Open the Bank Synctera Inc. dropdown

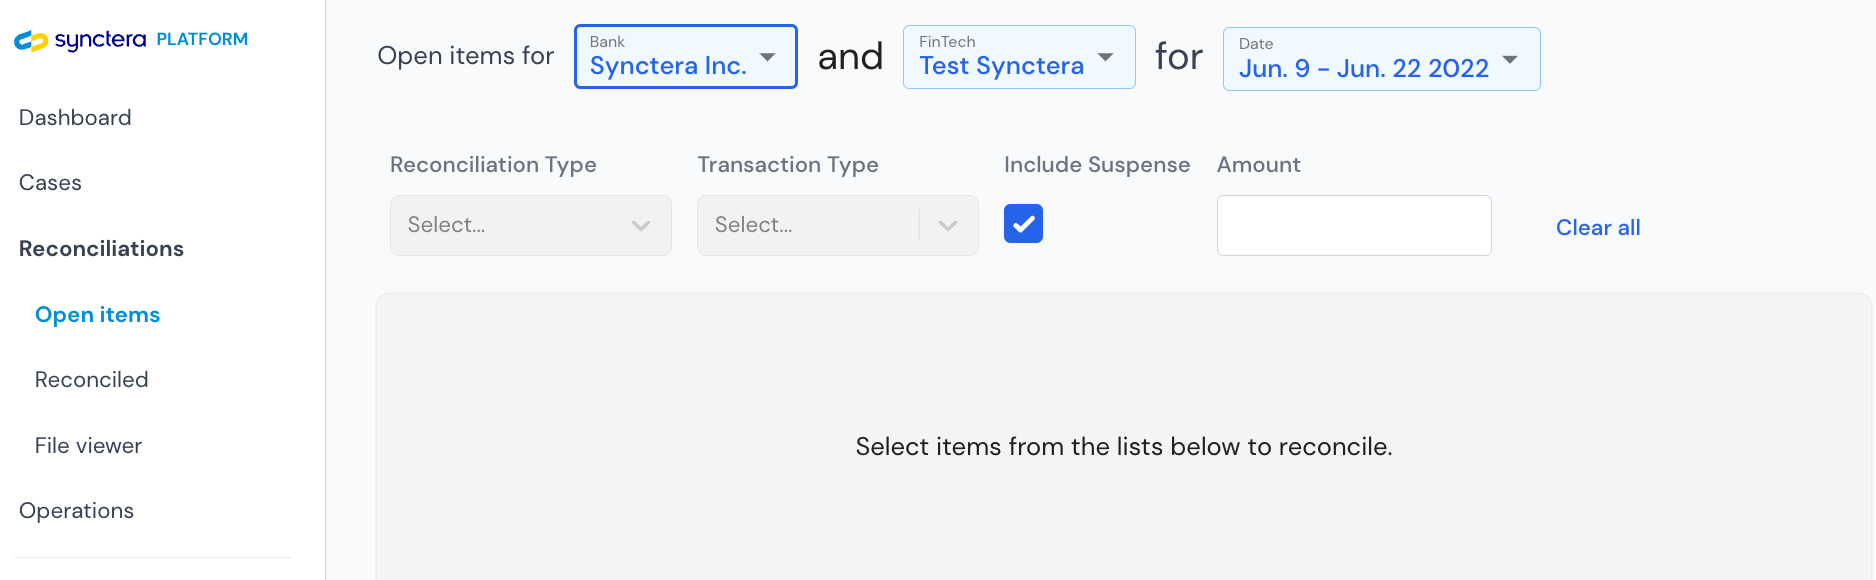(x=668, y=57)
